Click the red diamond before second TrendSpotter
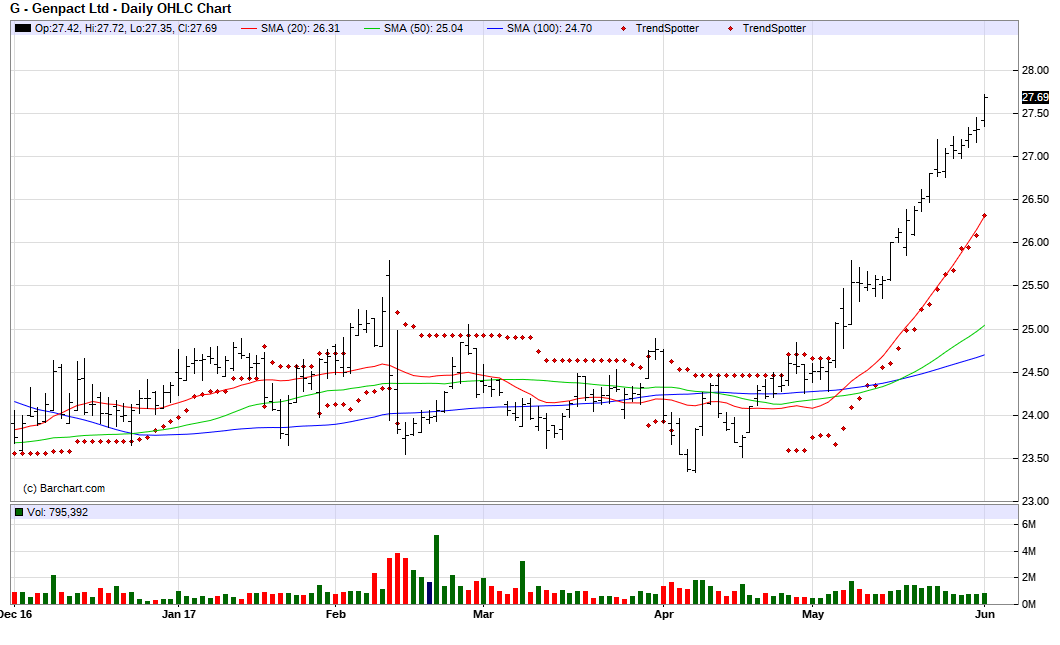 pos(730,28)
